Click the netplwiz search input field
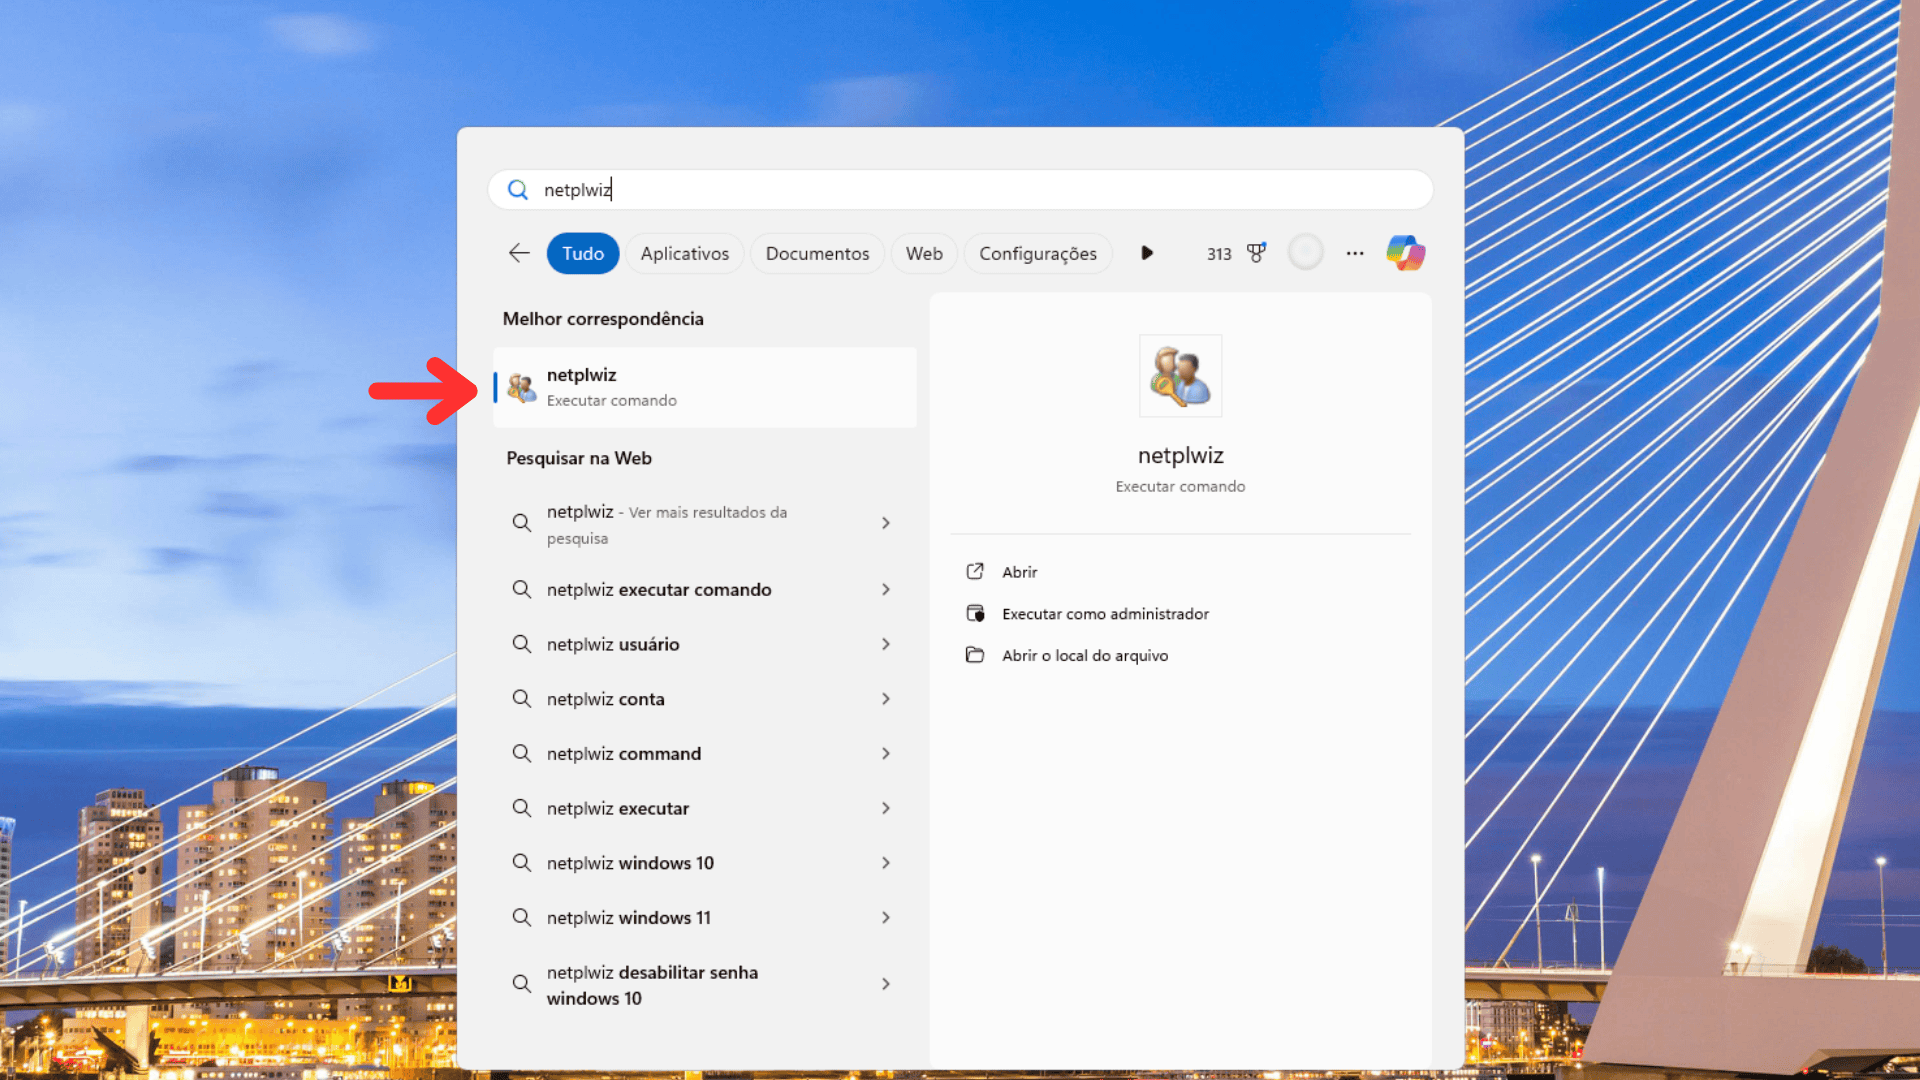The width and height of the screenshot is (1920, 1080). tap(960, 190)
